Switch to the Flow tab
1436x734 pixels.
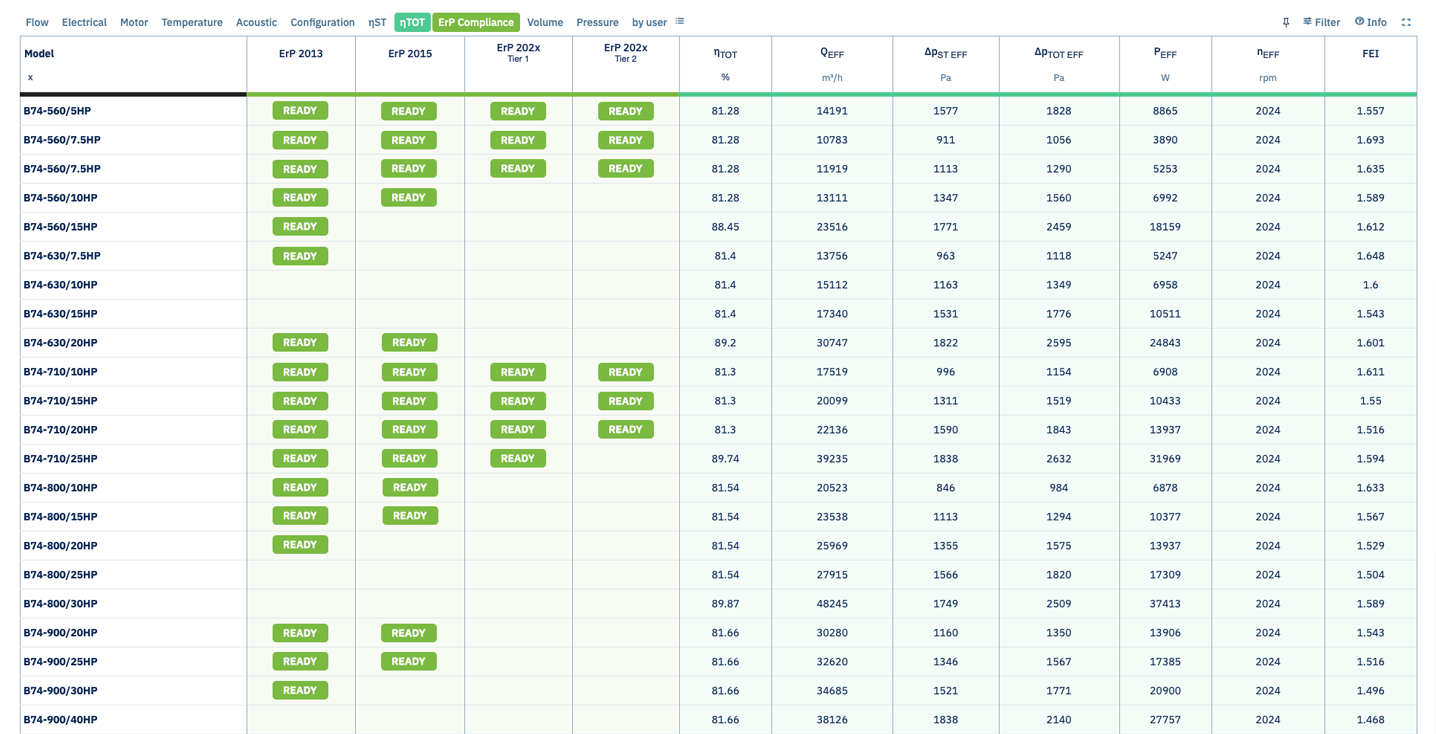click(37, 22)
